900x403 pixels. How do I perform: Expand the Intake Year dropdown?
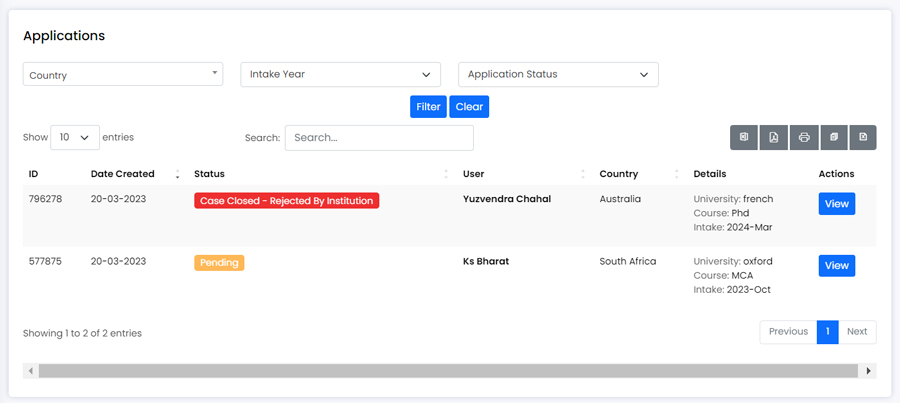tap(340, 75)
